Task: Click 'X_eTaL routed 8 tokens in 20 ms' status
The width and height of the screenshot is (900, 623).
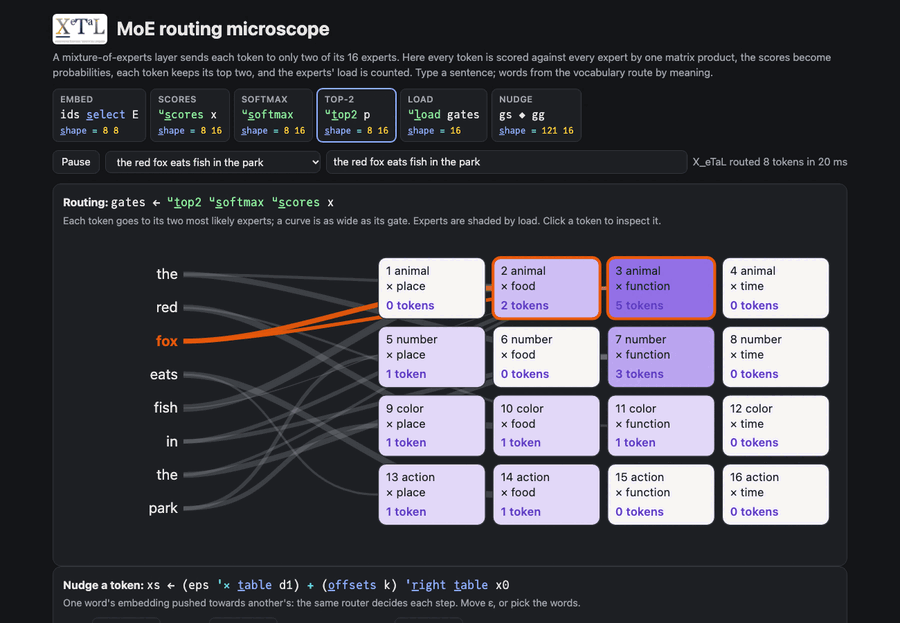Action: pyautogui.click(x=770, y=162)
